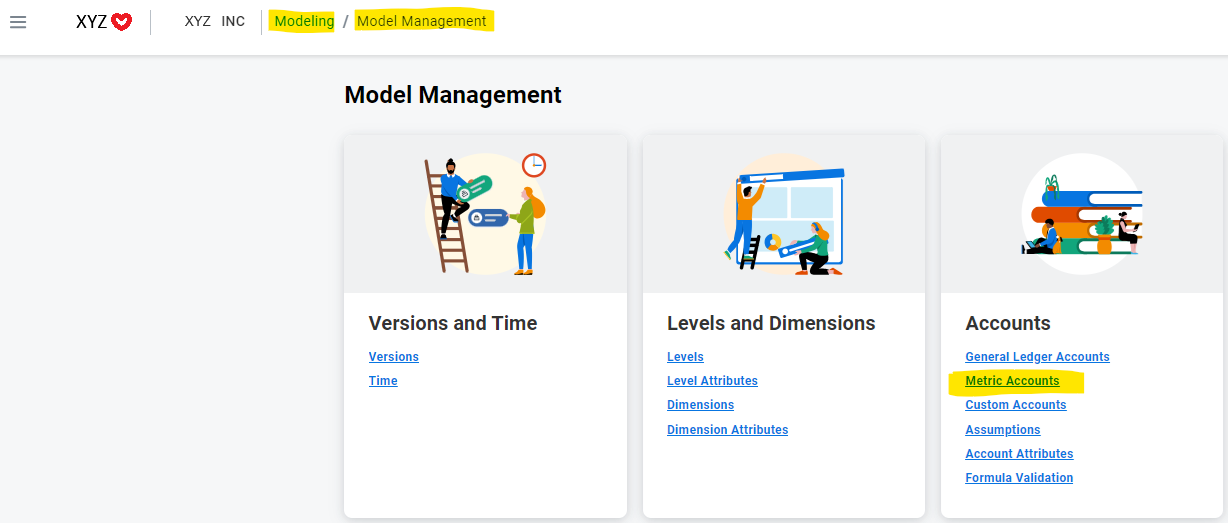The image size is (1228, 523).
Task: Select the Model Management breadcrumb
Action: pyautogui.click(x=422, y=21)
